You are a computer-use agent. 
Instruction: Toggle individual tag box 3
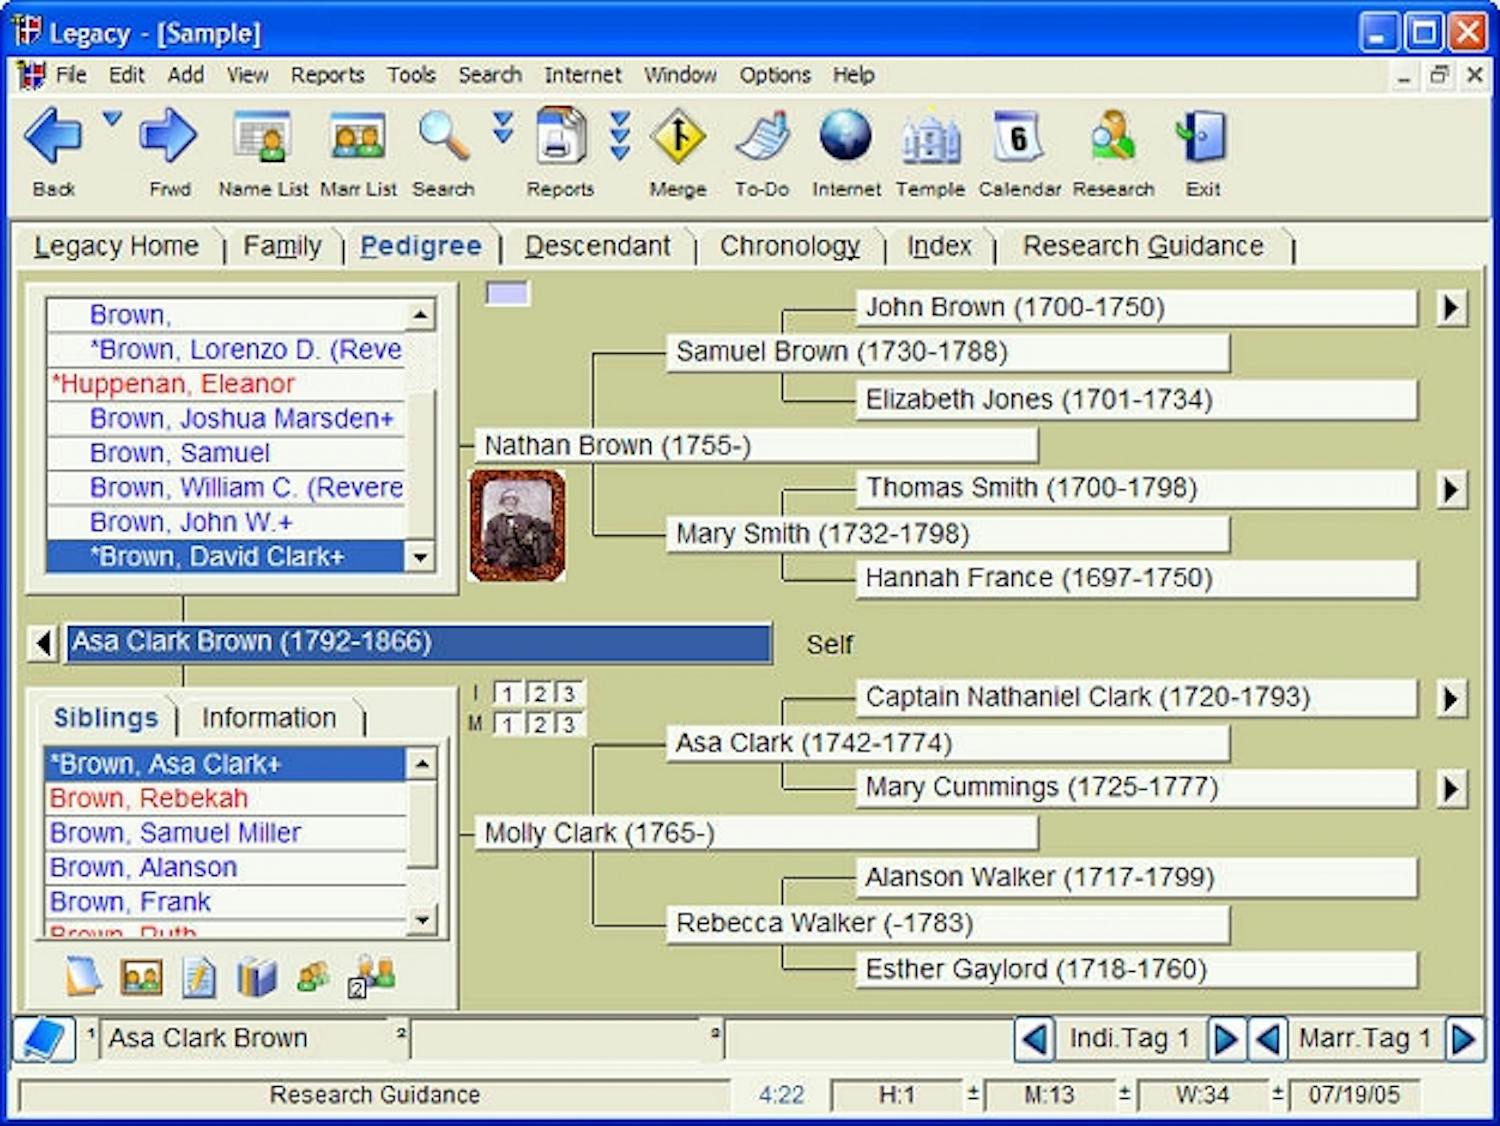tap(569, 694)
